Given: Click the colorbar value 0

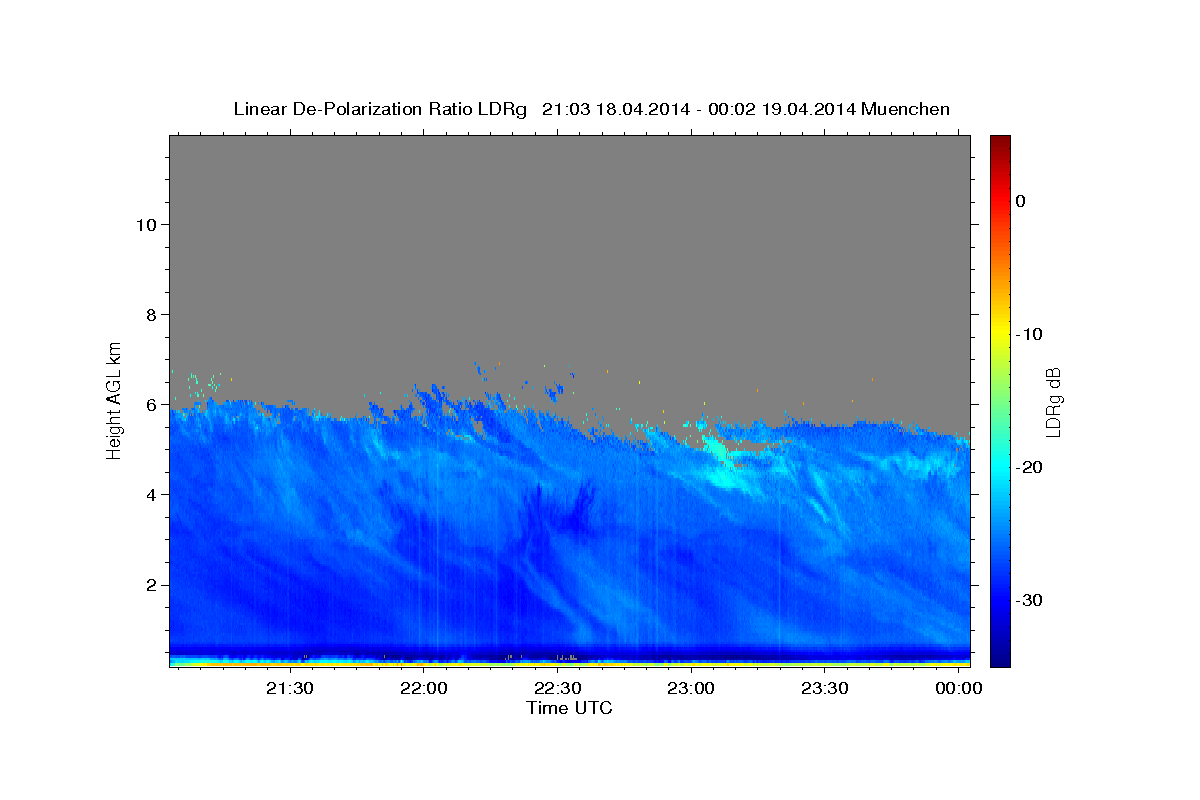Looking at the screenshot, I should click(x=1021, y=201).
